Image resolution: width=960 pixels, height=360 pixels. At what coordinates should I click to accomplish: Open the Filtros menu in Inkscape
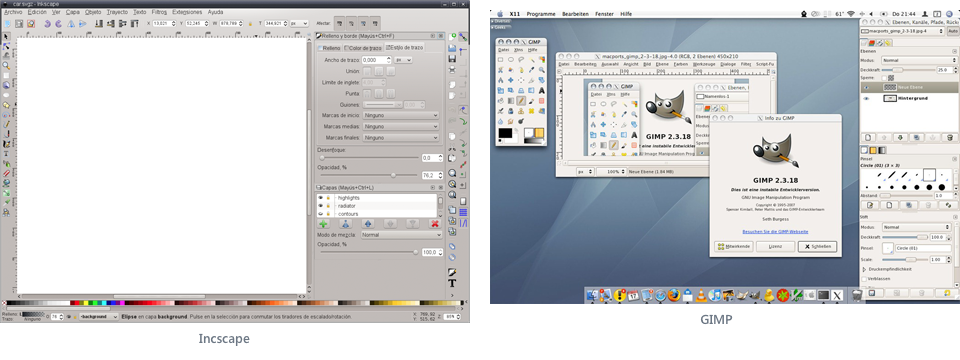coord(159,12)
